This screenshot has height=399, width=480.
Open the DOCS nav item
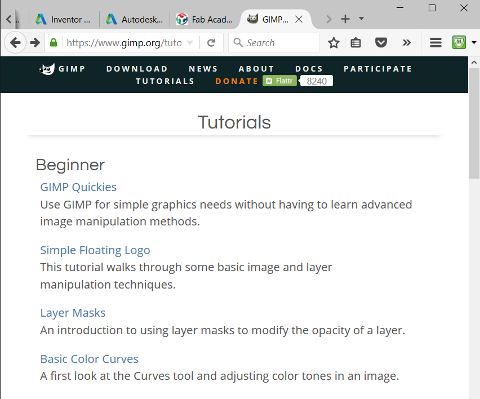click(x=309, y=69)
